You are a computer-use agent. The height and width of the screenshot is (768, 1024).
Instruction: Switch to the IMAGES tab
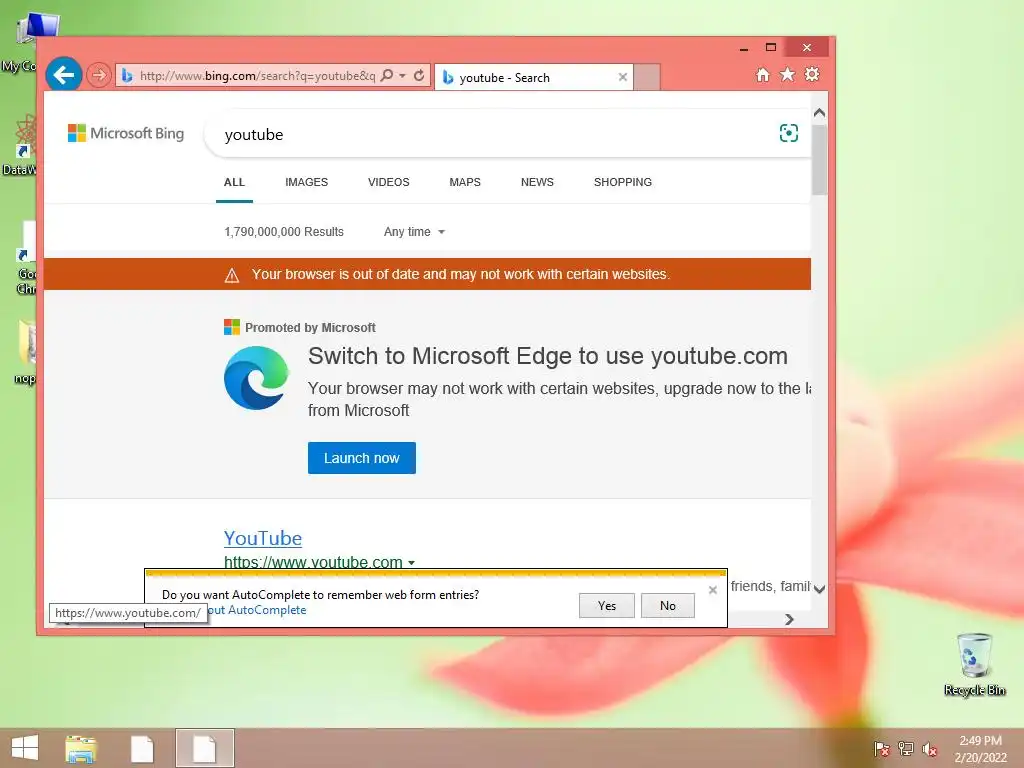(x=306, y=182)
